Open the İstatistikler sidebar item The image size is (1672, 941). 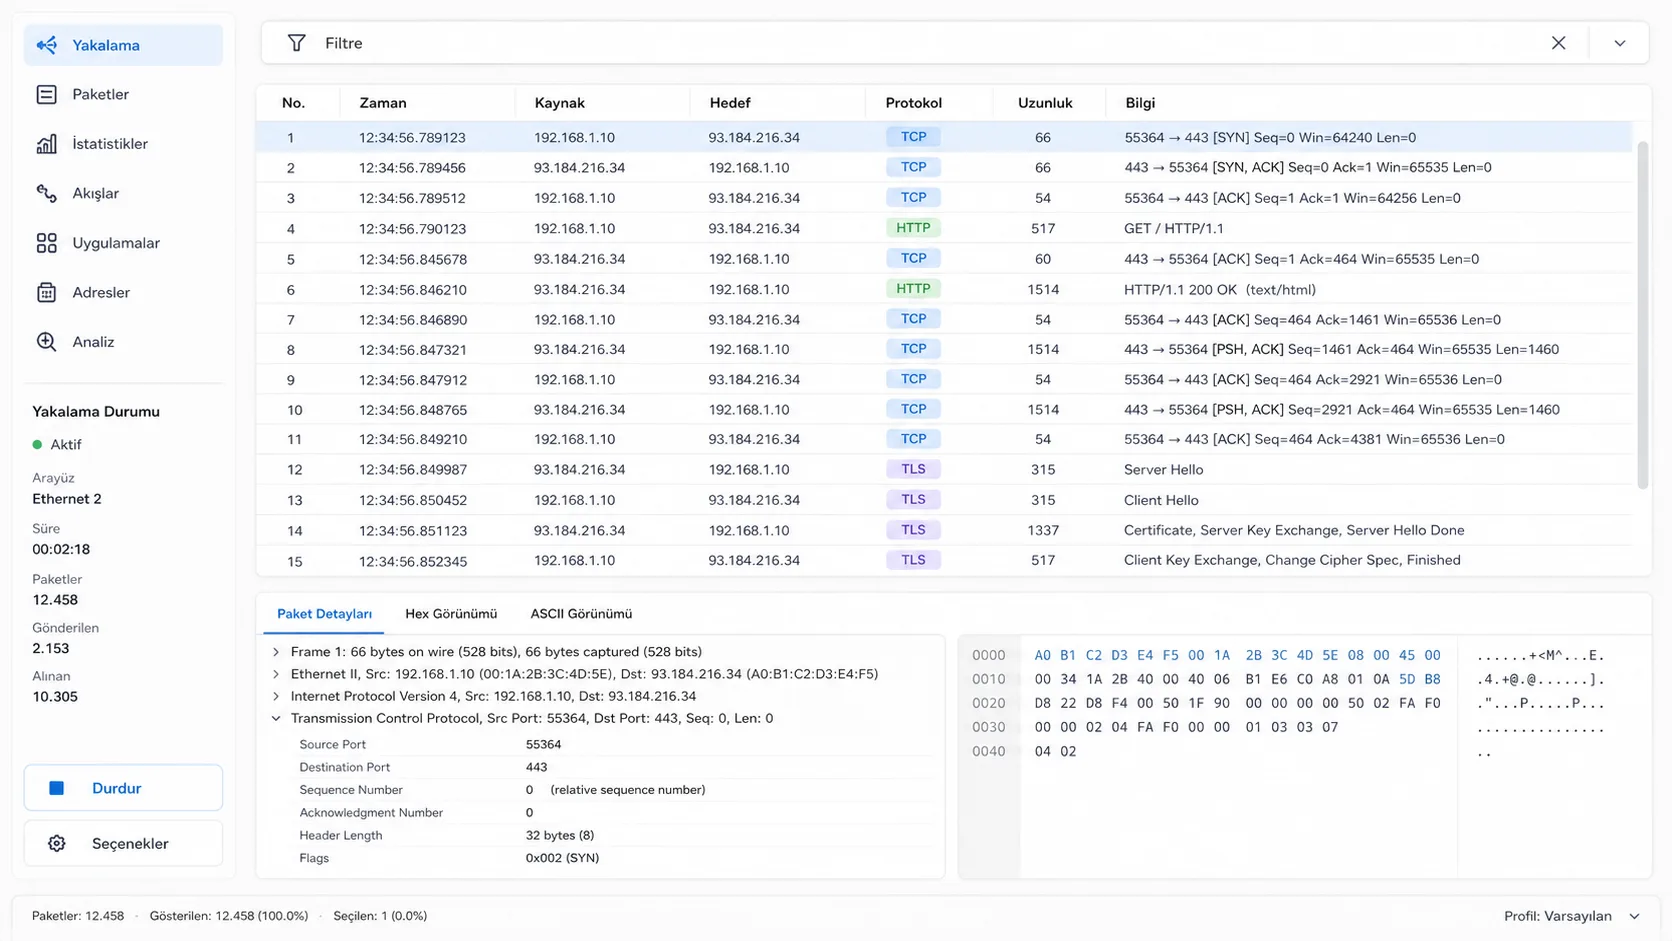coord(123,144)
